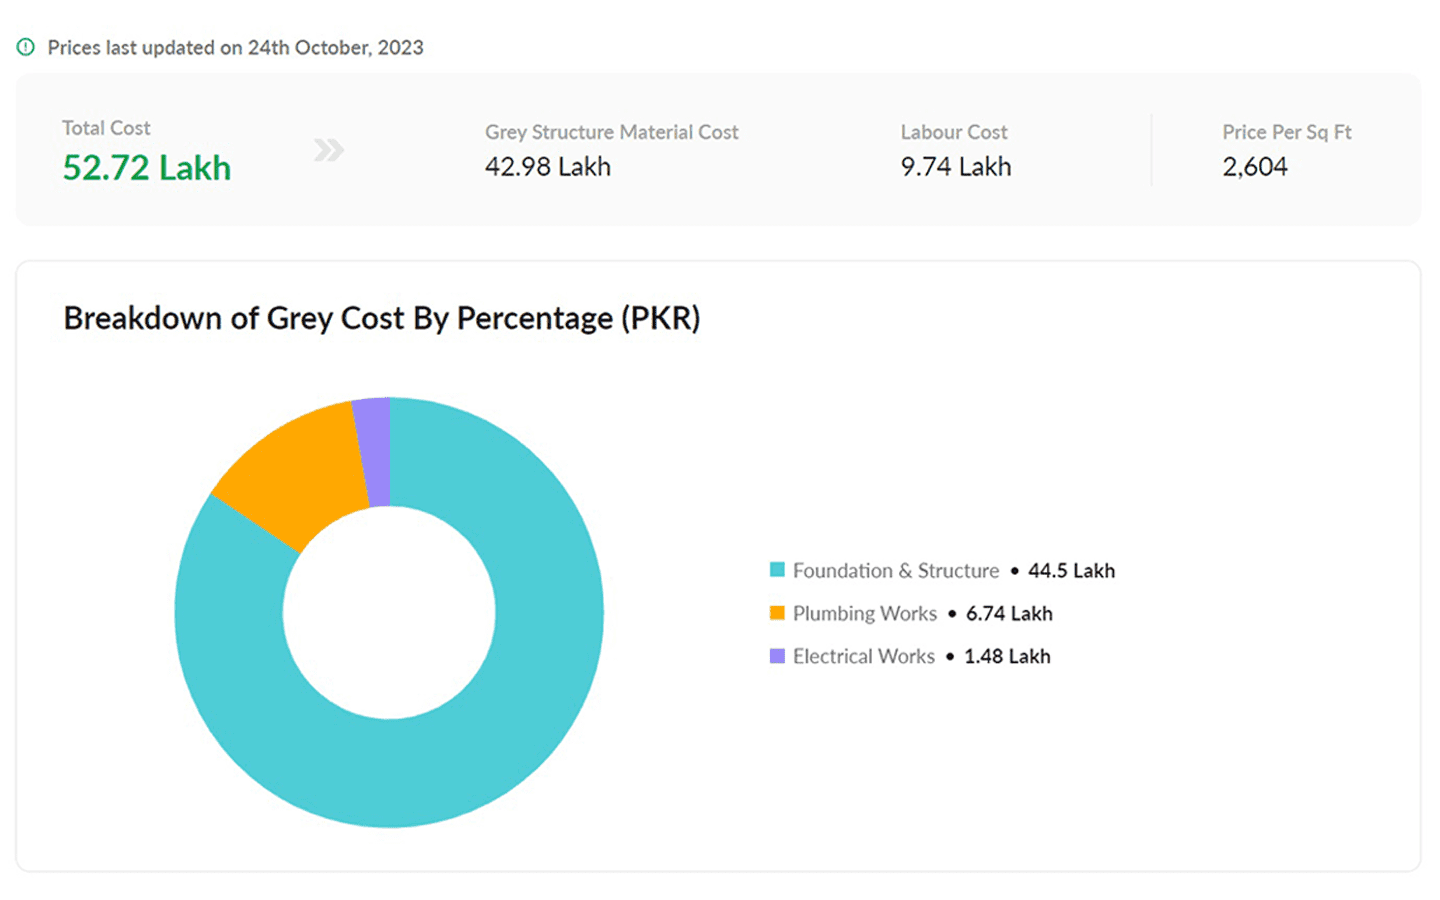Click the Electrical Works legend label
This screenshot has height=900, width=1440.
(x=863, y=657)
